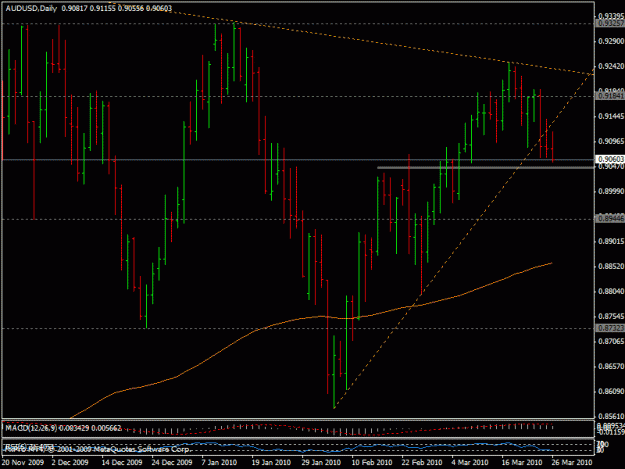Screen dimensions: 625x469
Task: Click the 10 Feb 2010 date label
Action: click(x=371, y=462)
